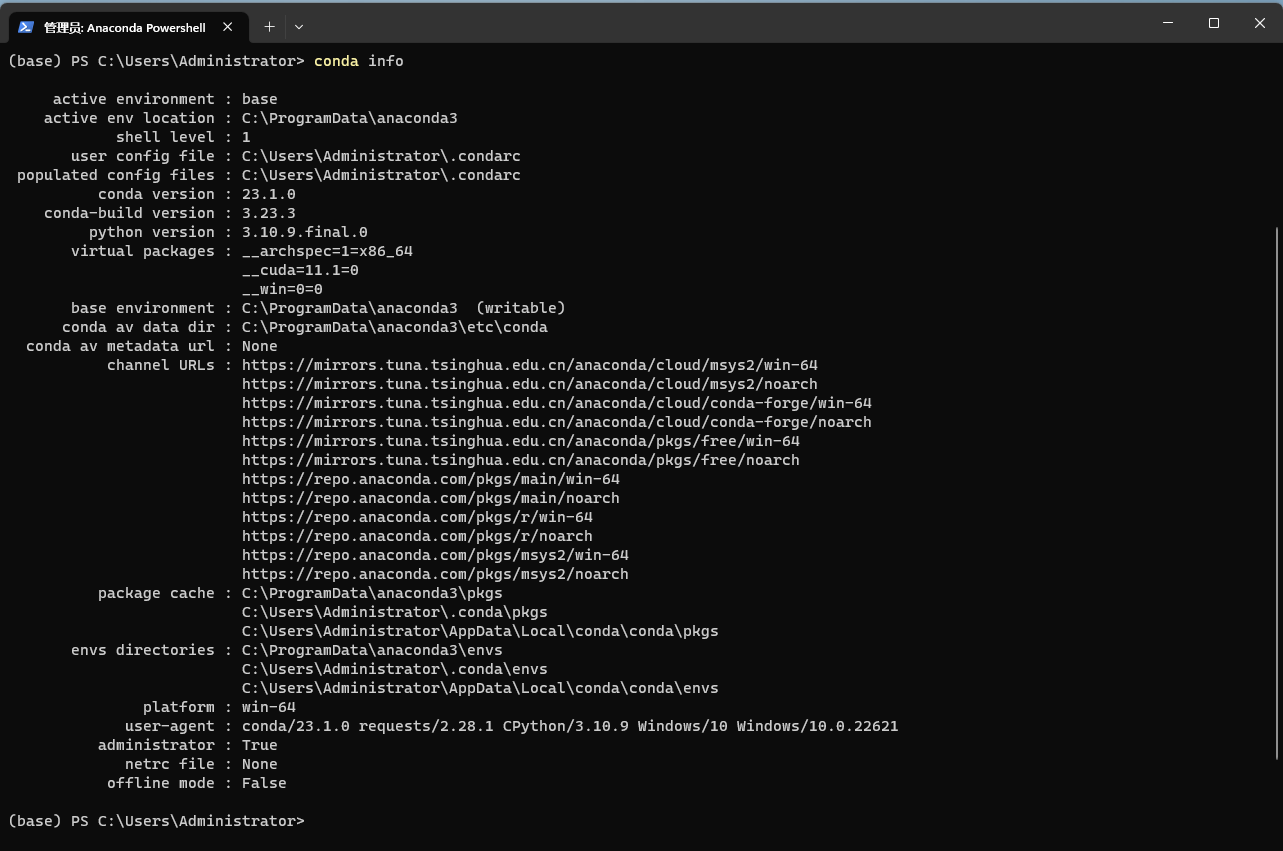Minimize the terminal window
The width and height of the screenshot is (1283, 851).
click(1168, 22)
